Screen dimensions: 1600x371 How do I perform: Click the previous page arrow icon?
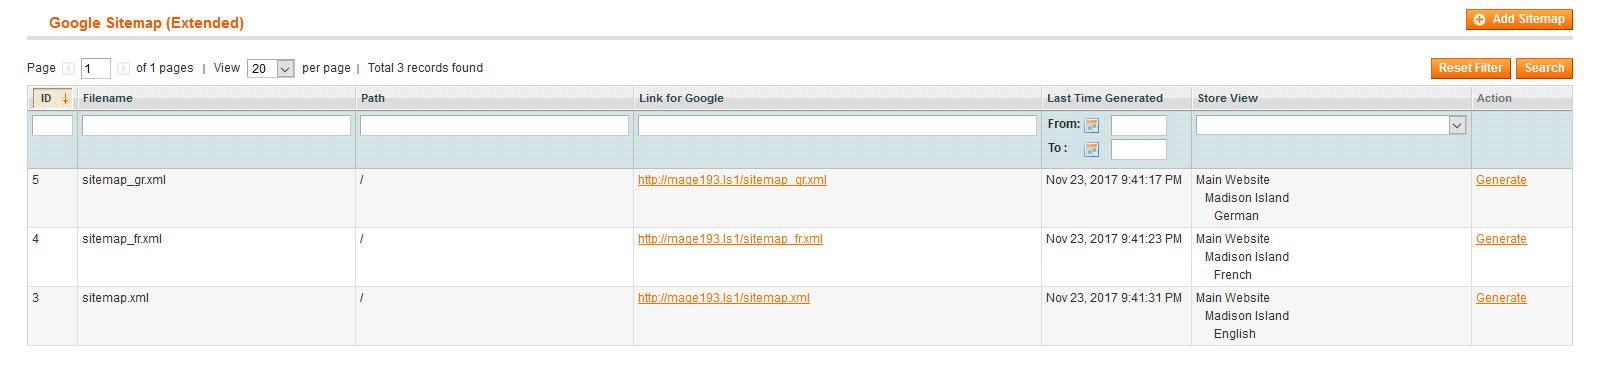coord(68,68)
